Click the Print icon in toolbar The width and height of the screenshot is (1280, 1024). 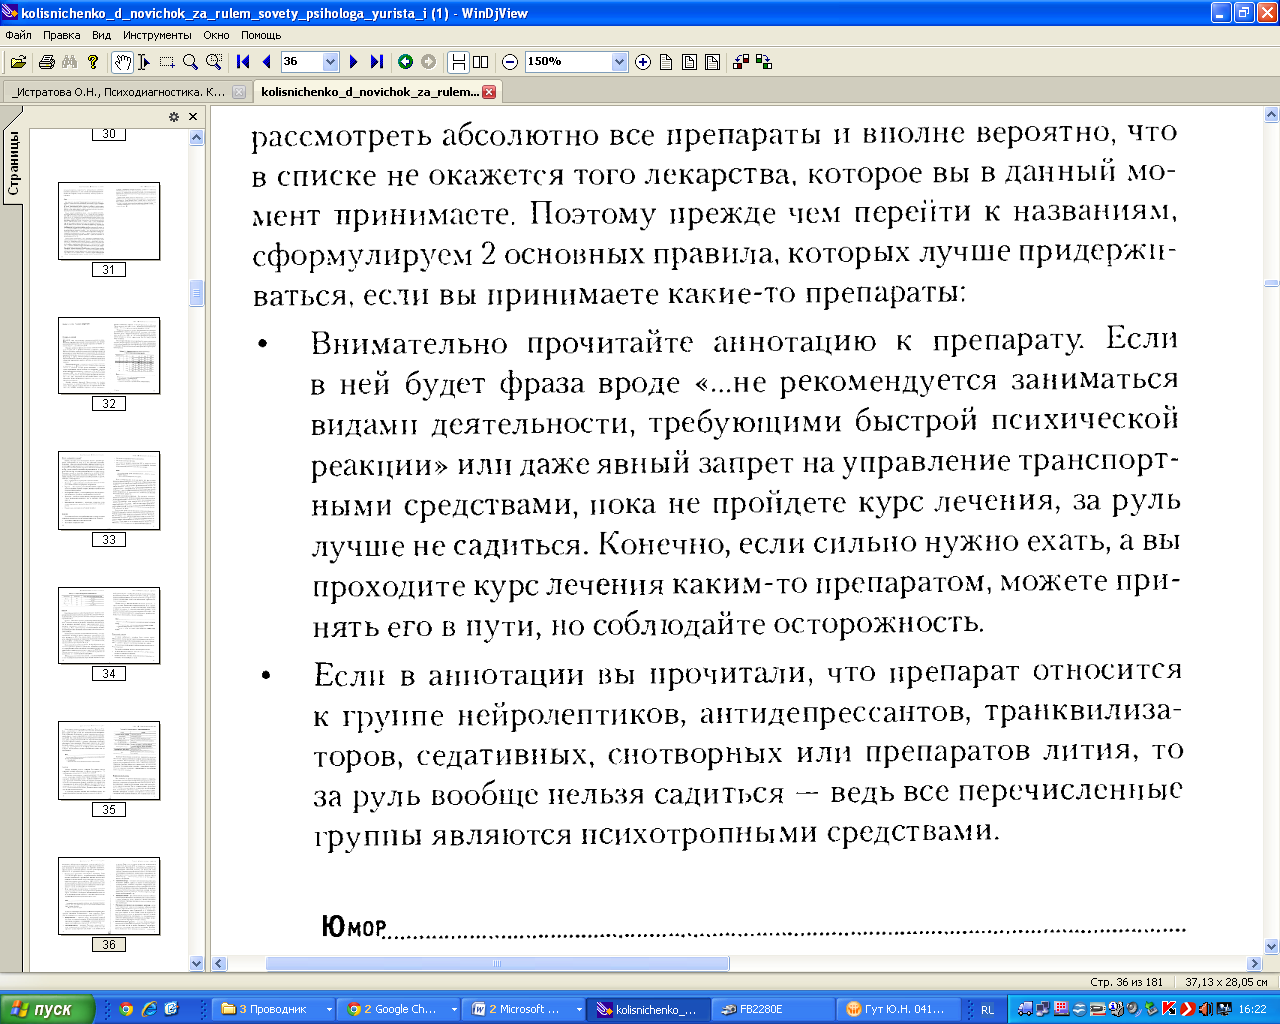coord(46,62)
